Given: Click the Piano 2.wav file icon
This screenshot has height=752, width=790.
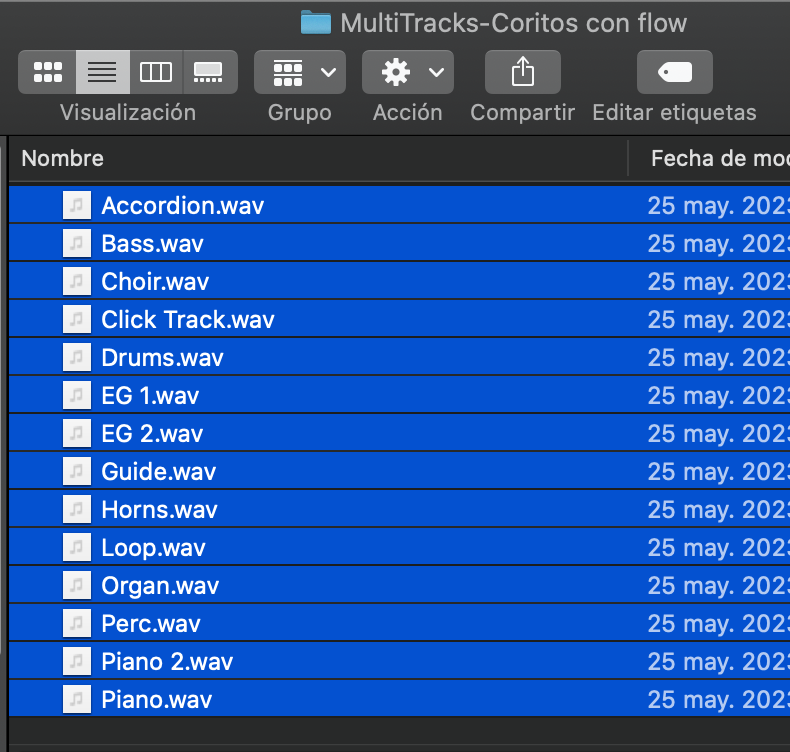Looking at the screenshot, I should pyautogui.click(x=77, y=661).
